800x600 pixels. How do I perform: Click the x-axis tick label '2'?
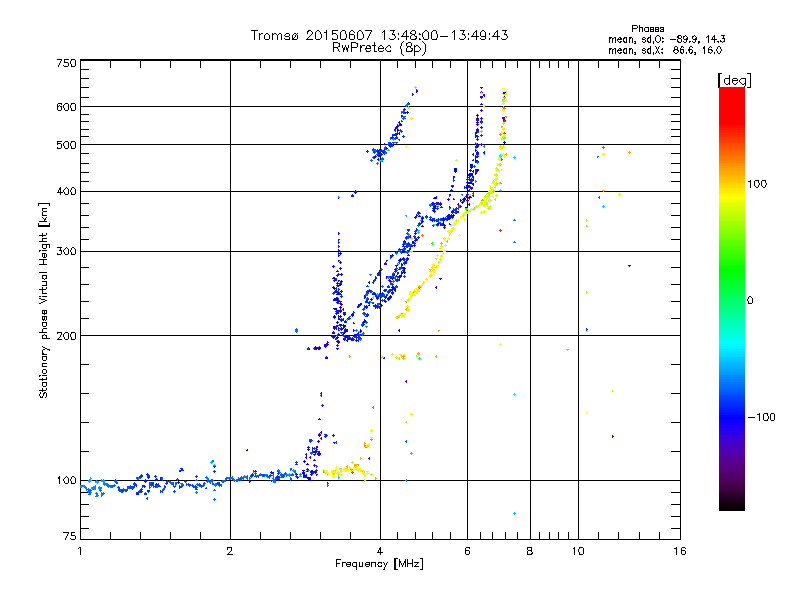[x=230, y=551]
